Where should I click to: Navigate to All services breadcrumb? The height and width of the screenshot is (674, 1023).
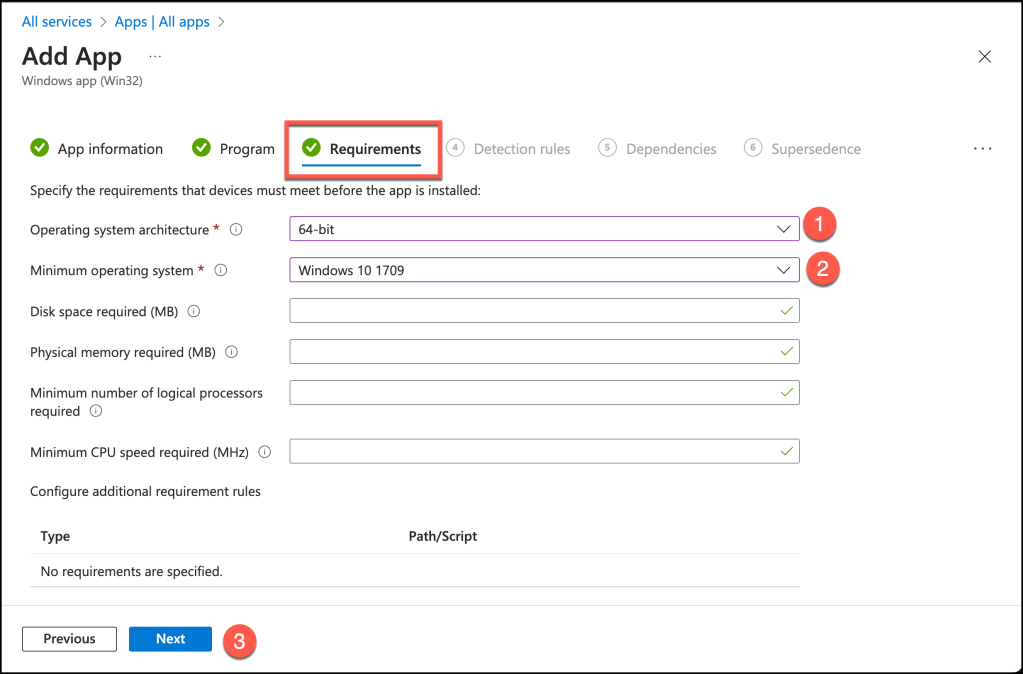click(56, 21)
